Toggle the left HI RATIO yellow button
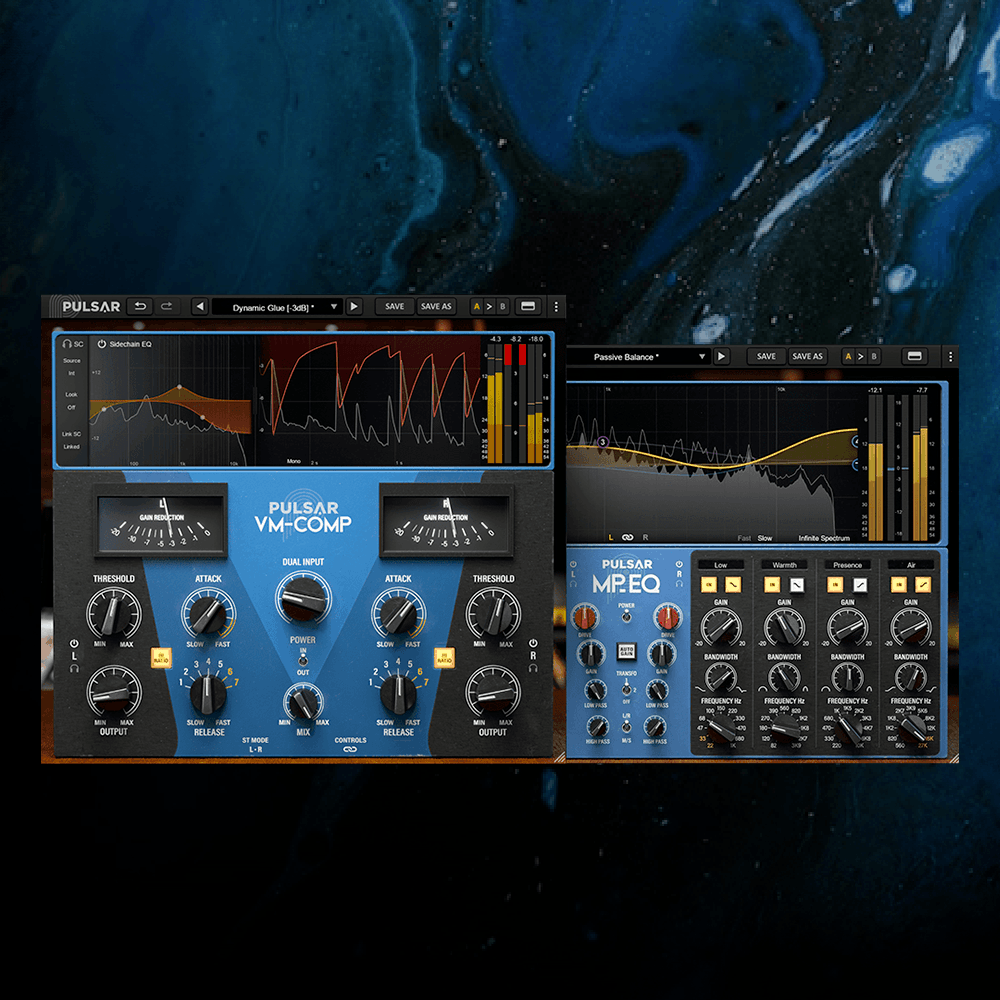This screenshot has height=1000, width=1000. pyautogui.click(x=161, y=658)
